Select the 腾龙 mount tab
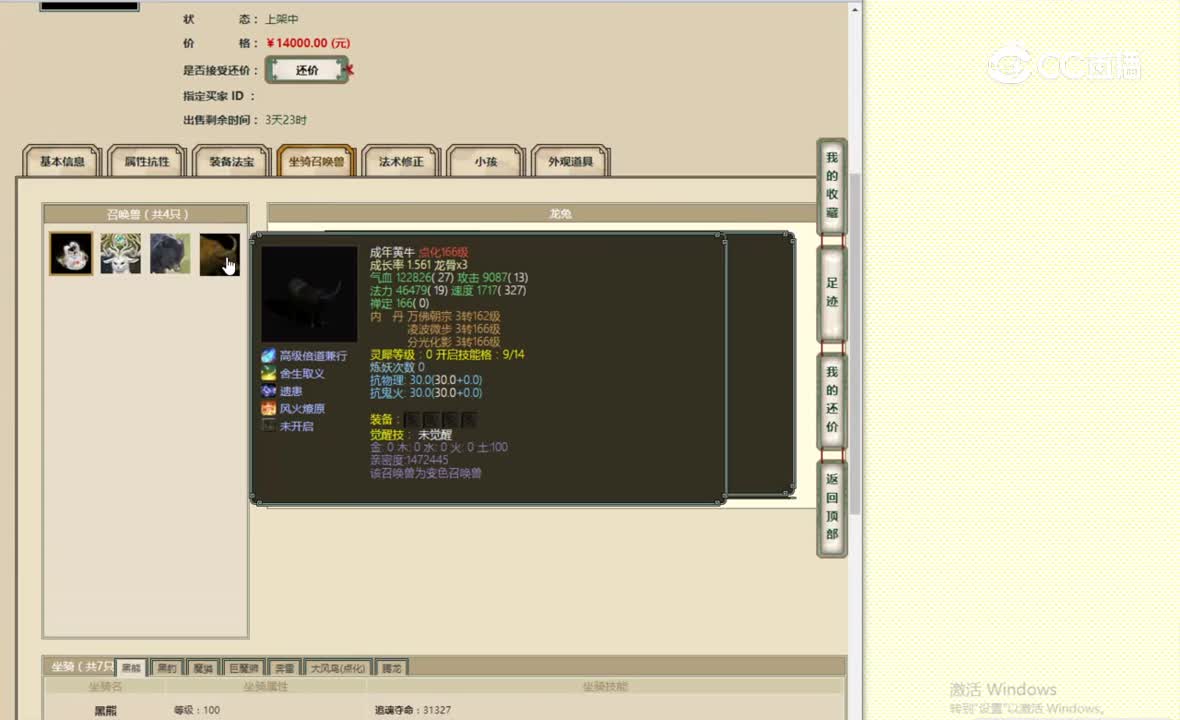 coord(391,667)
